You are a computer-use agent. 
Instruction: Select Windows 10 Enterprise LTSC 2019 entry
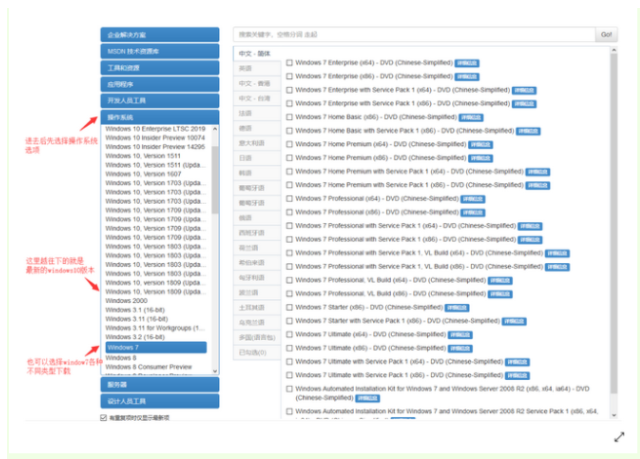point(155,129)
